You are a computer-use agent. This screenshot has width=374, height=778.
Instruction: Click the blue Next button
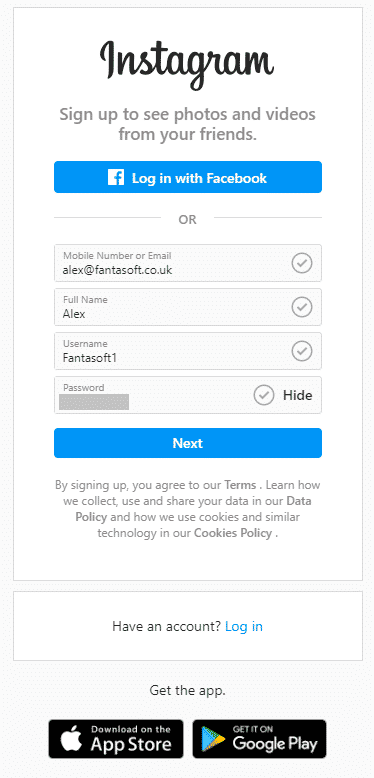(x=188, y=443)
